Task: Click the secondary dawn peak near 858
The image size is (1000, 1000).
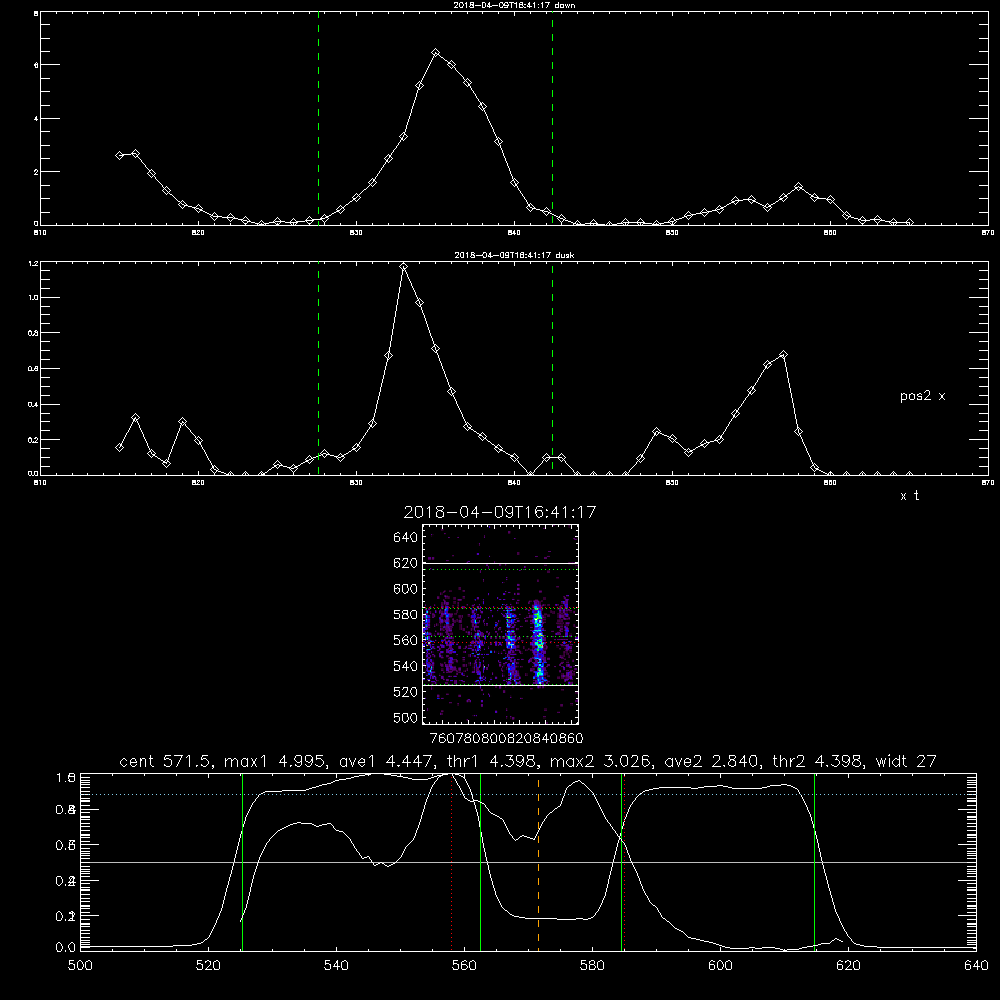Action: pyautogui.click(x=798, y=186)
